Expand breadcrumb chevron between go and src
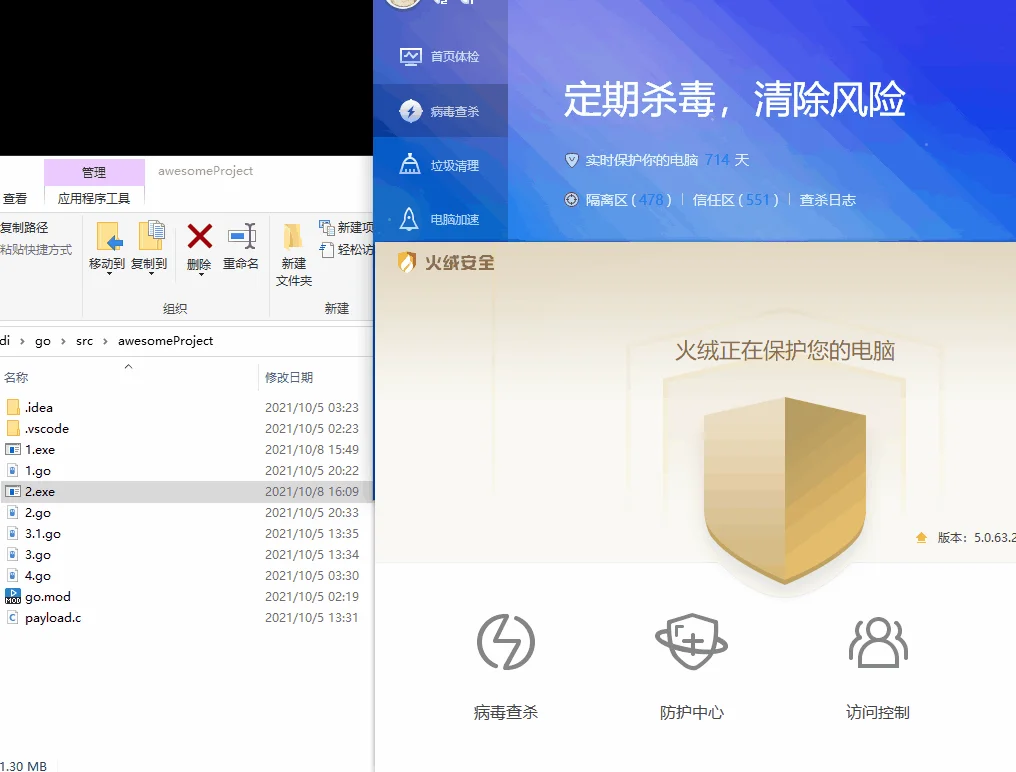The width and height of the screenshot is (1016, 772). [63, 341]
